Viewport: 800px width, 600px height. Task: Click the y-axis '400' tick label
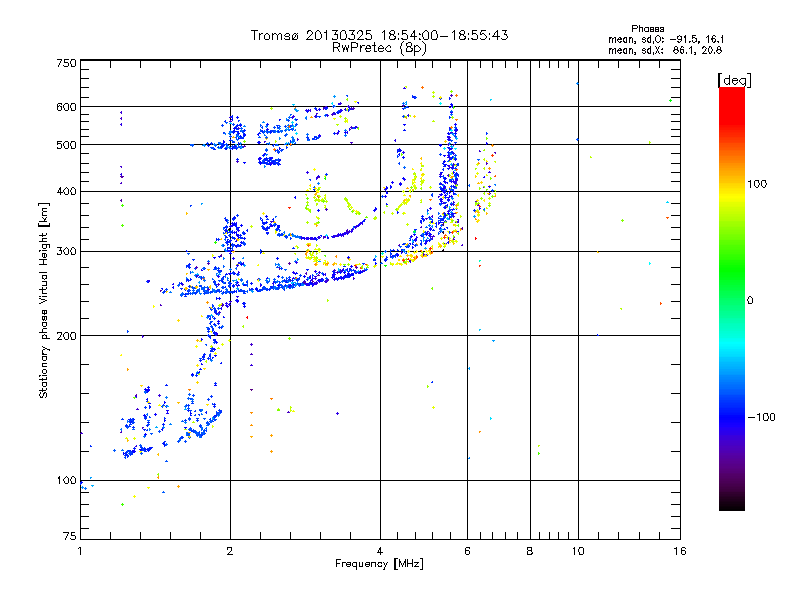pyautogui.click(x=66, y=192)
